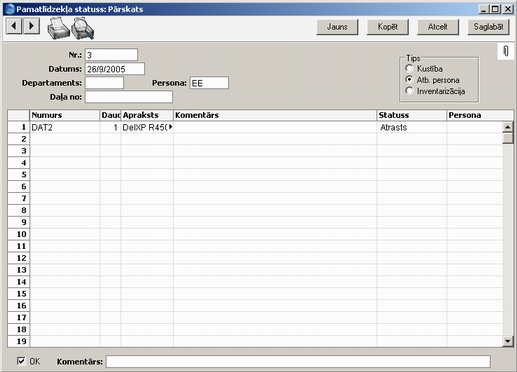Select row number 5 header
517x372 pixels.
coord(19,175)
